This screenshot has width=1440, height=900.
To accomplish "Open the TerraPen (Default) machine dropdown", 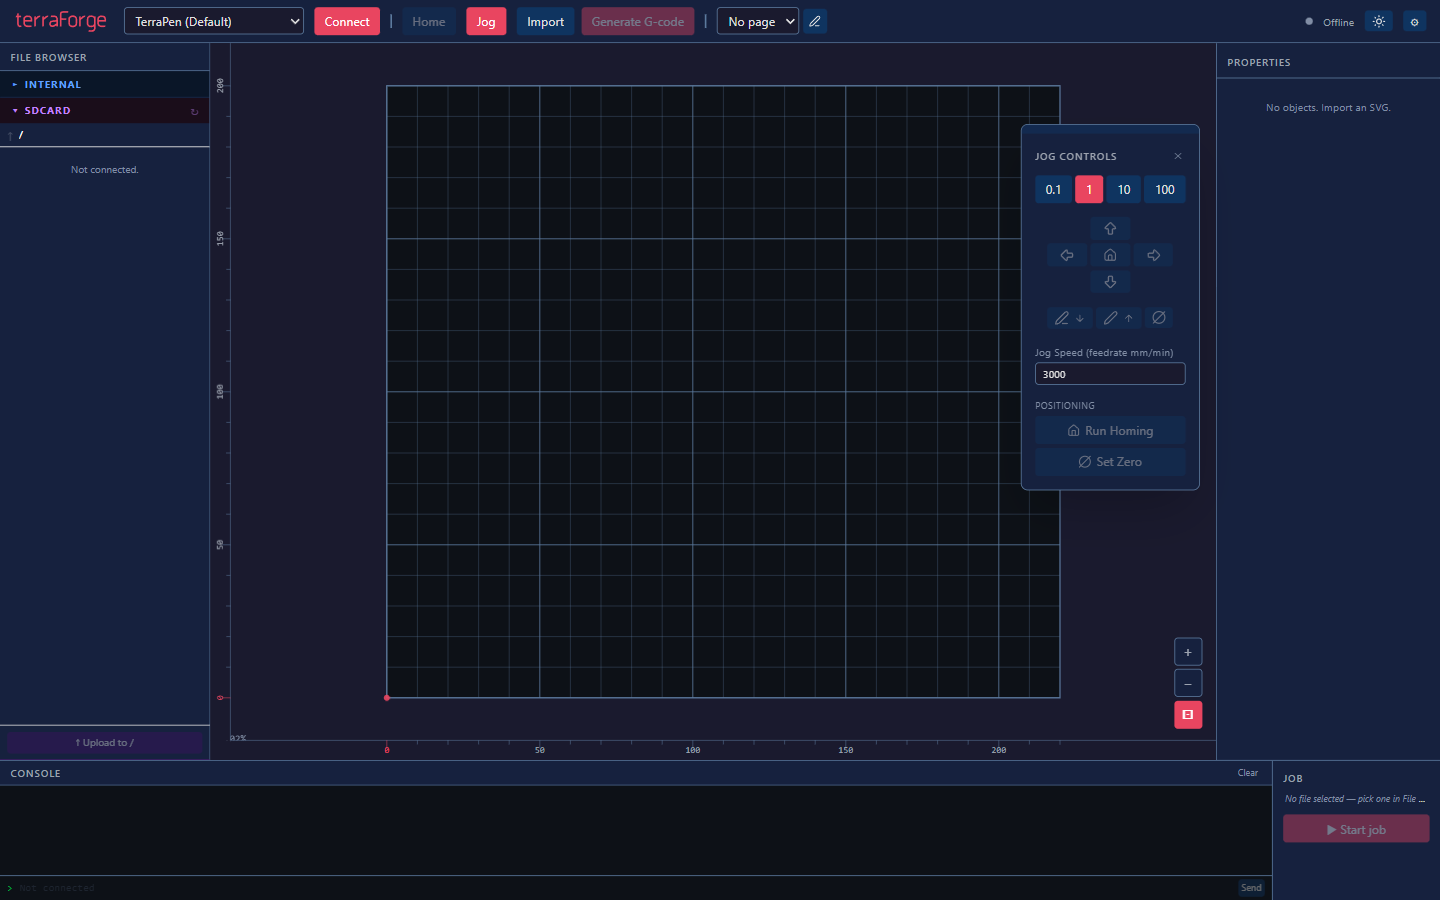I will point(214,21).
